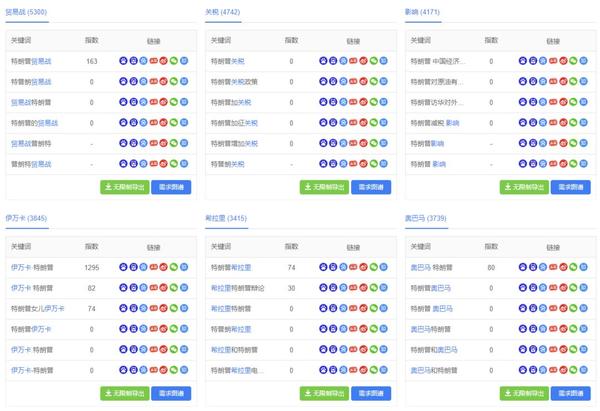Click Baidu paw icon in 奥巴马 特朗普 row (80)
600x411 pixels.
pos(523,267)
